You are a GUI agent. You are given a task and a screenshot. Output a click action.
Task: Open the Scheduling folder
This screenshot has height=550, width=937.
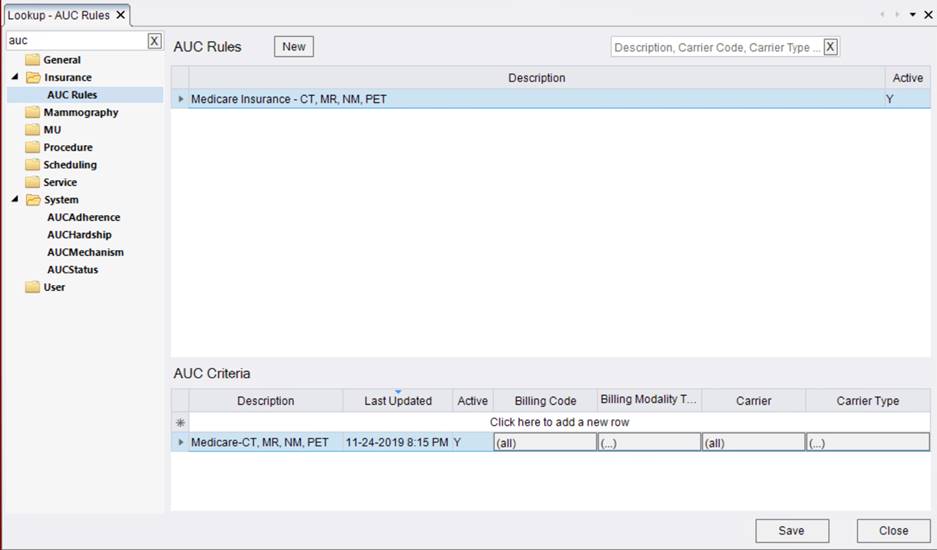pos(69,165)
